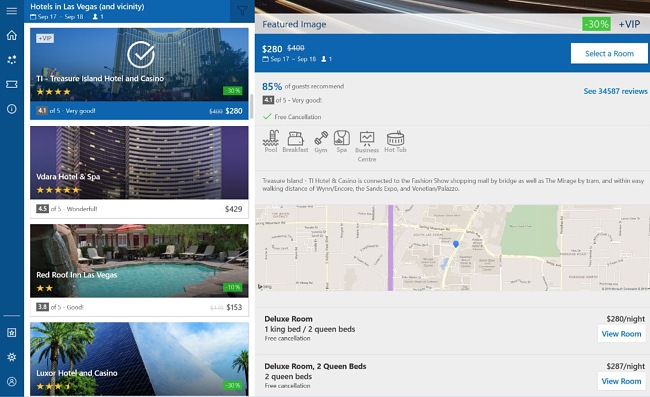View Room for Deluxe Room
This screenshot has width=650, height=397.
[621, 334]
